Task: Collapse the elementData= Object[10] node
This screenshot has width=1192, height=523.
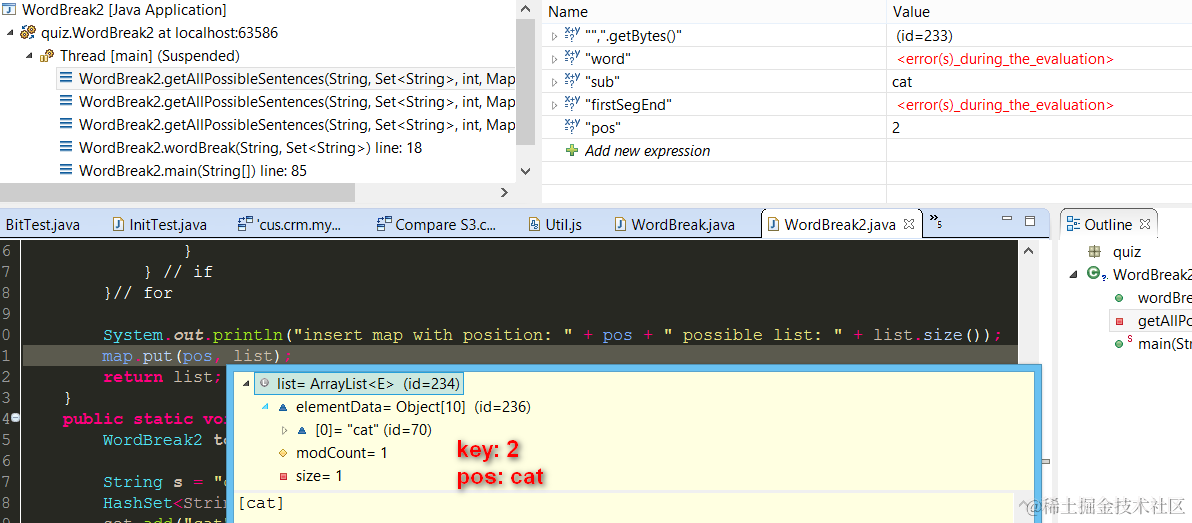Action: [x=265, y=407]
